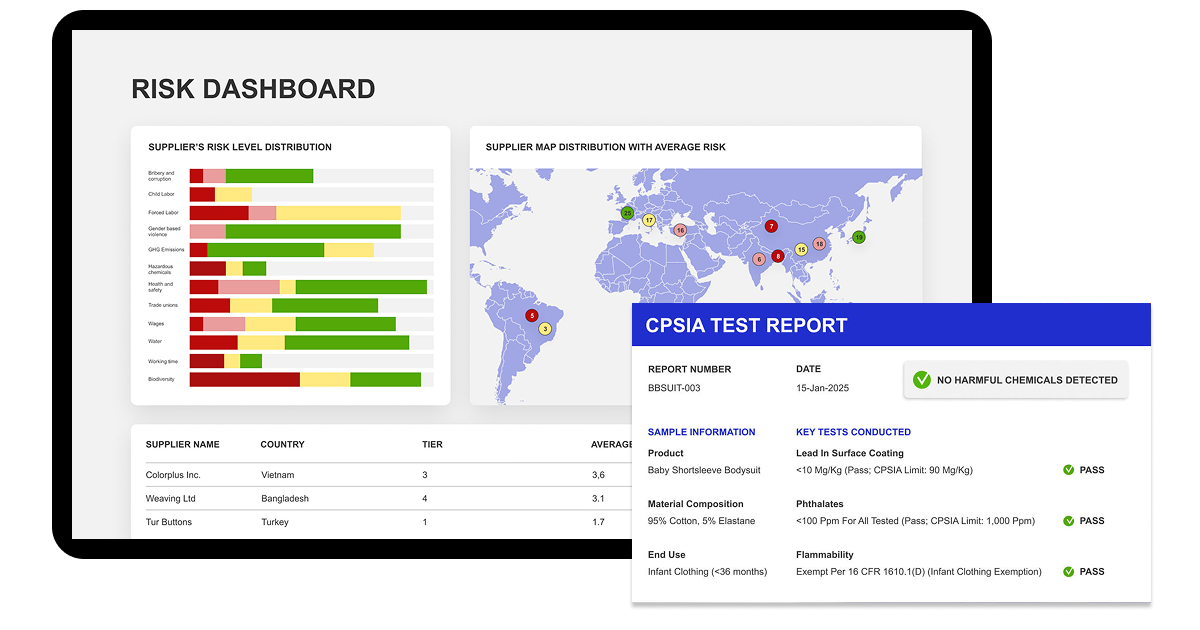Click the average risk value 3.1
The height and width of the screenshot is (630, 1200).
click(598, 498)
